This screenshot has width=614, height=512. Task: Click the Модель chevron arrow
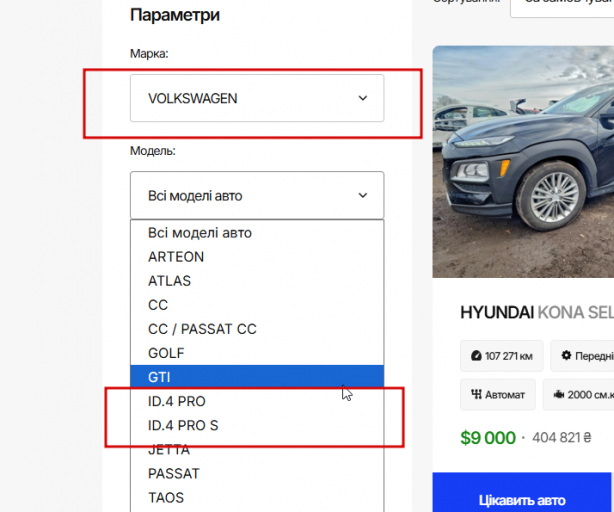(363, 195)
